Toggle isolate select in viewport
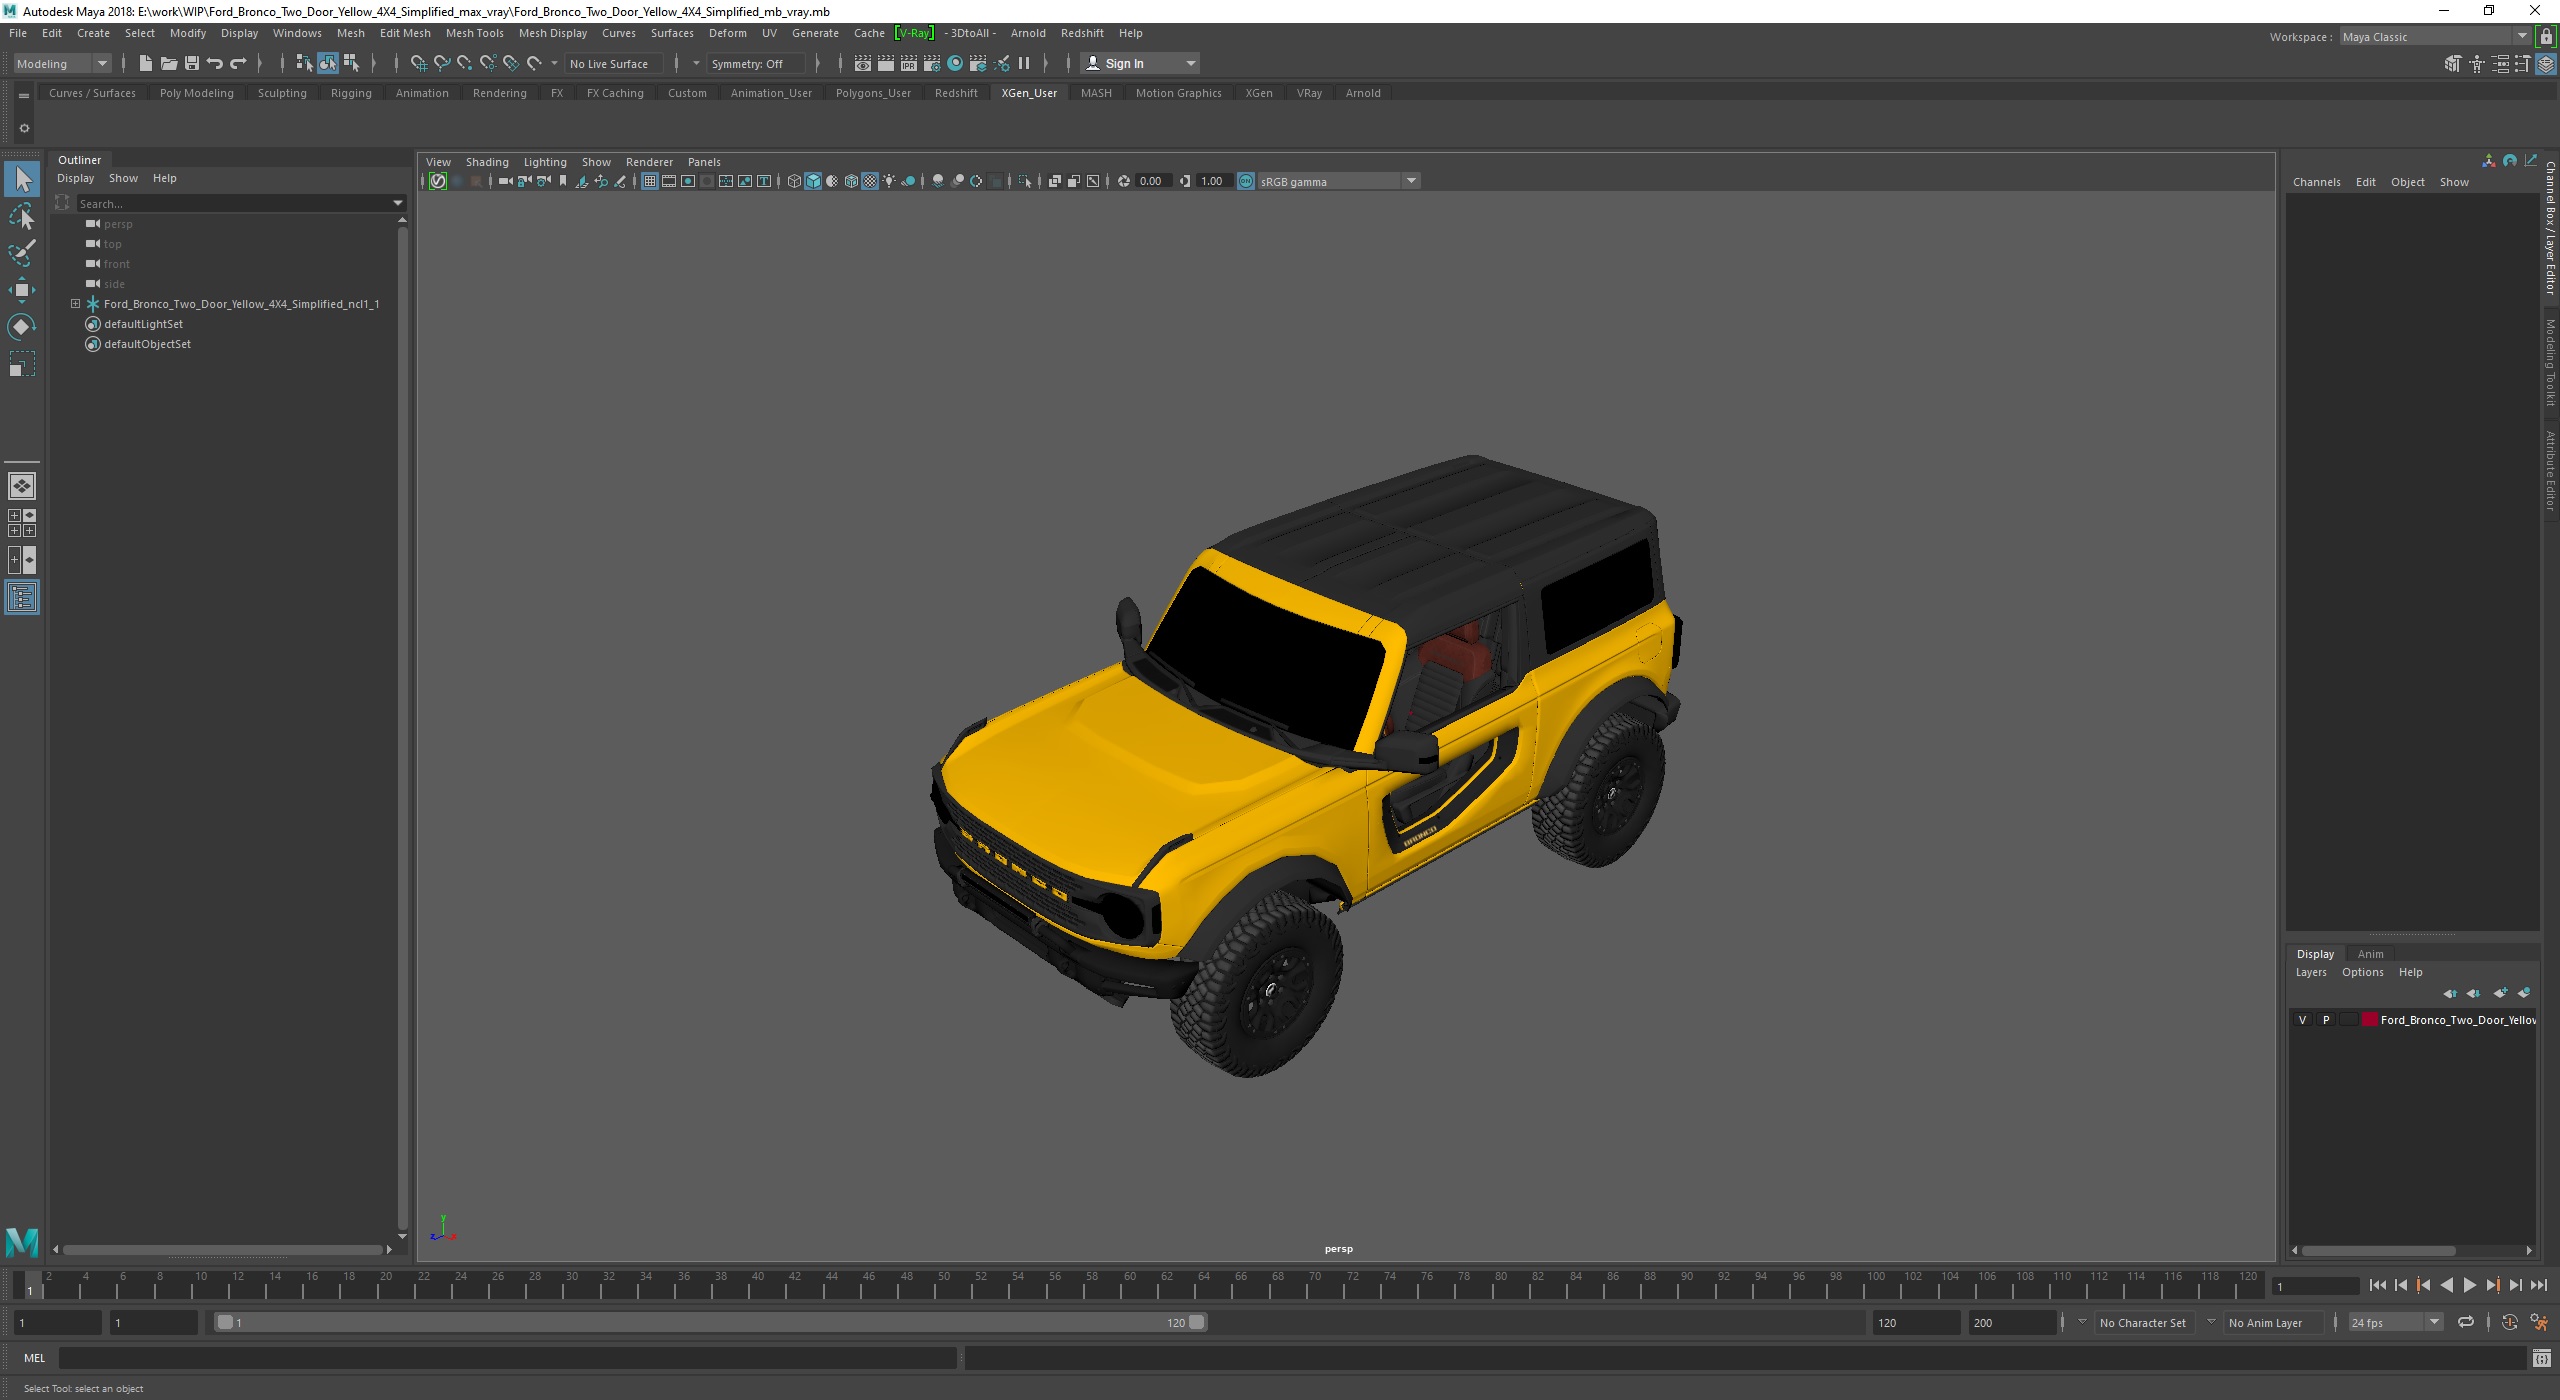The width and height of the screenshot is (2560, 1400). point(1025,181)
